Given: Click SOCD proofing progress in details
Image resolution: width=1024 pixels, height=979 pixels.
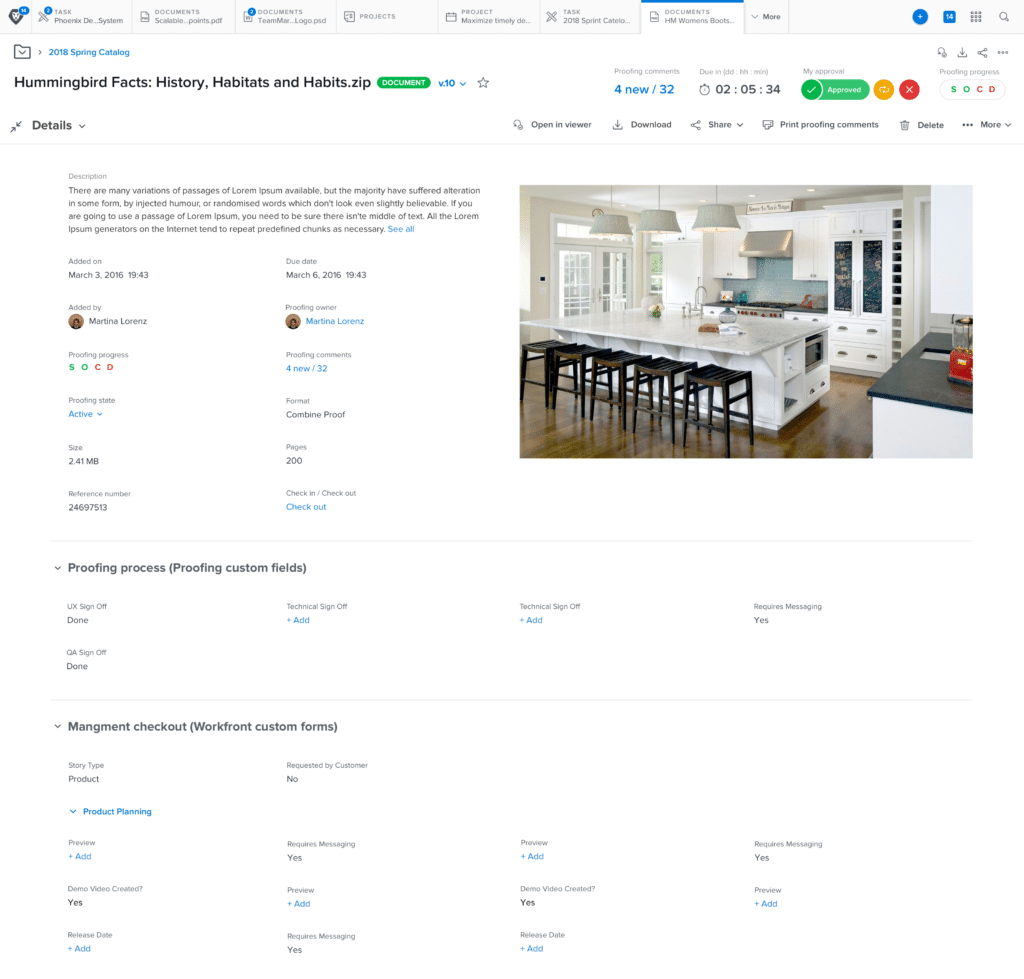Looking at the screenshot, I should coord(91,367).
